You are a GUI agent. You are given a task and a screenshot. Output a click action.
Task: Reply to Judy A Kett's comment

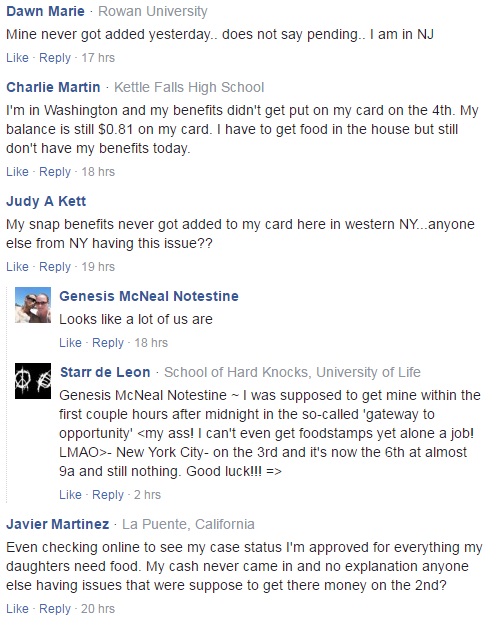pos(55,267)
